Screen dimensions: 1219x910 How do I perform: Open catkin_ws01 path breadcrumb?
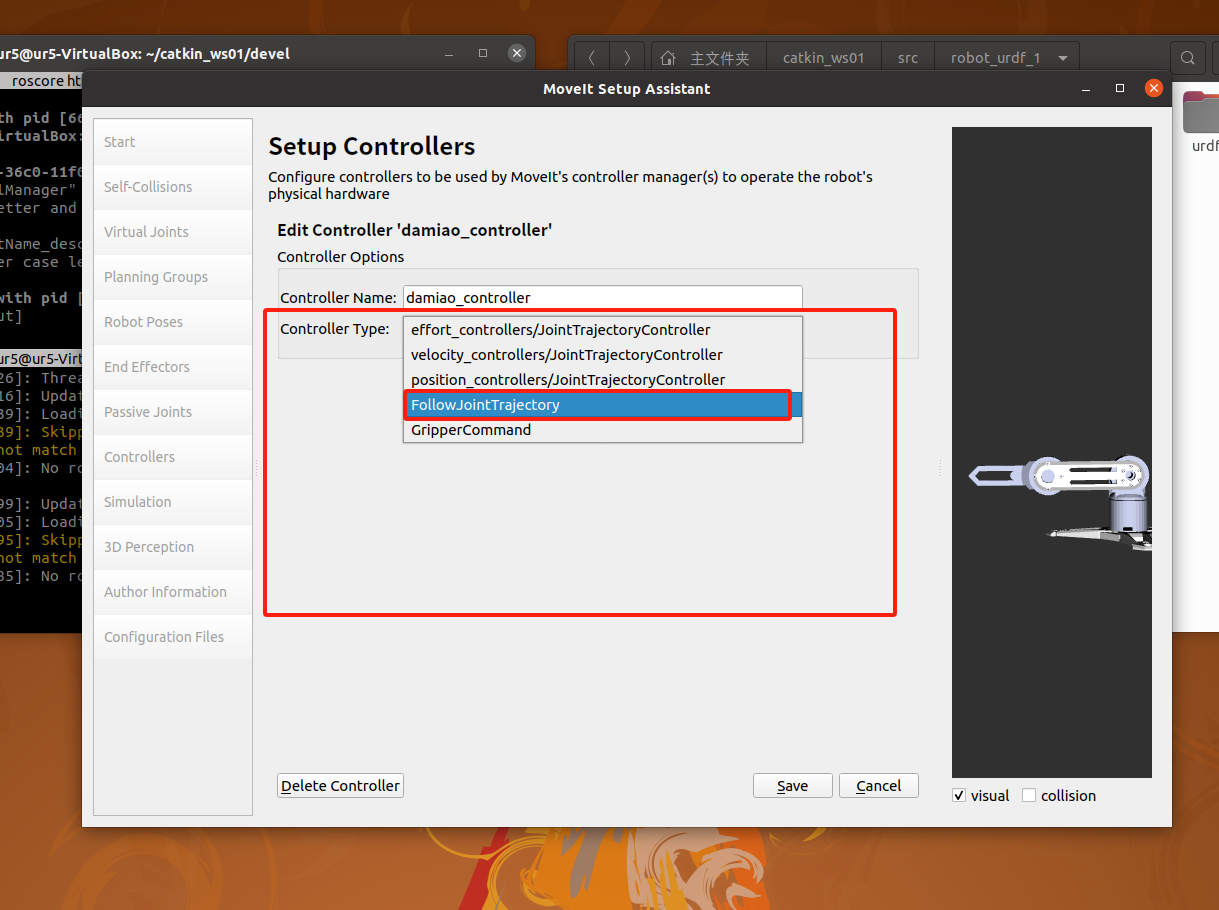[823, 58]
